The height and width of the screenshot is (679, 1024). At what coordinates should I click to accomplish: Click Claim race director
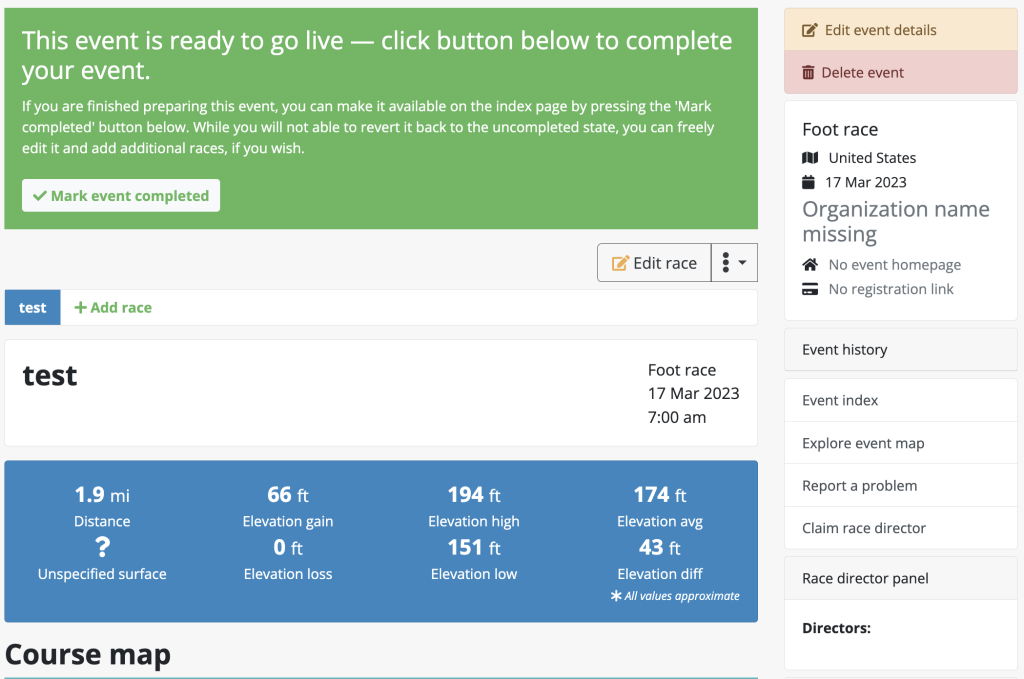tap(901, 528)
